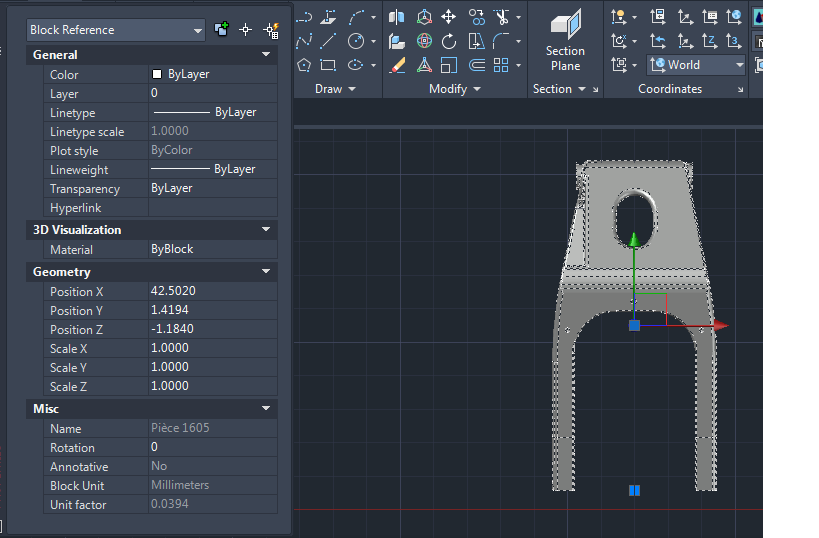Click the ByLayer color swatch

[x=157, y=74]
